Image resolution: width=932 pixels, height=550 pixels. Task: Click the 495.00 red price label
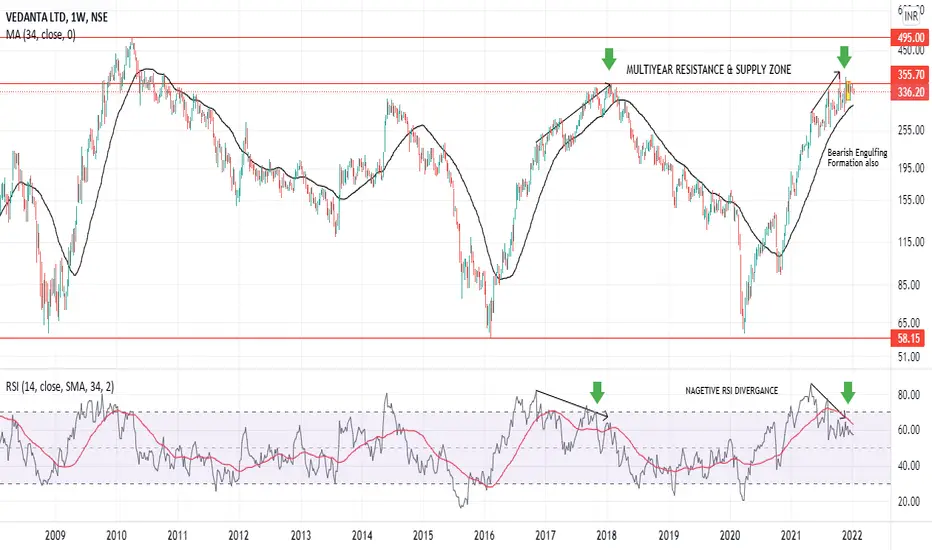coord(911,38)
